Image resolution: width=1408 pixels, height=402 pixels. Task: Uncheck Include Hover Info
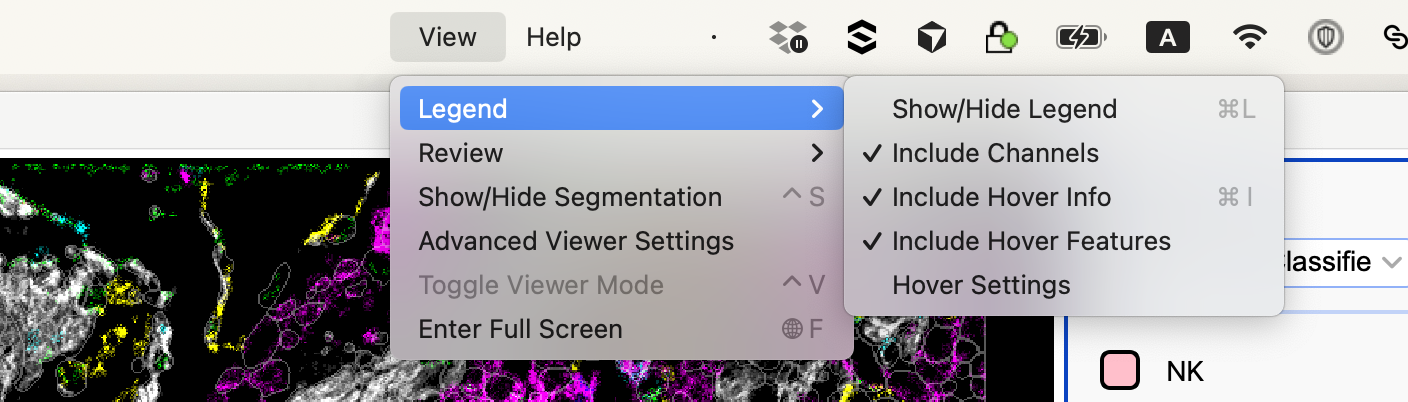click(1001, 197)
